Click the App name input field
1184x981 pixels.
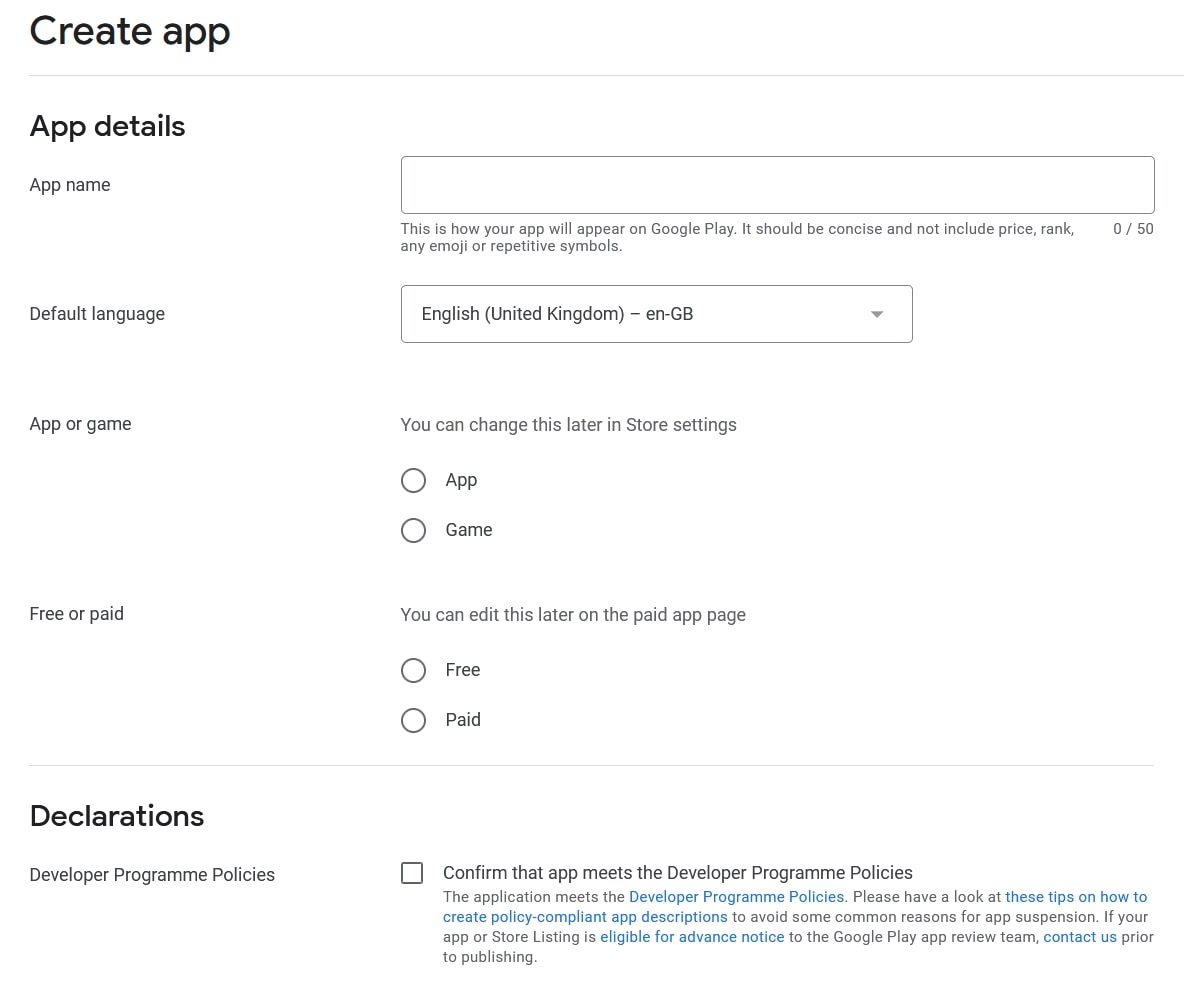pos(777,185)
